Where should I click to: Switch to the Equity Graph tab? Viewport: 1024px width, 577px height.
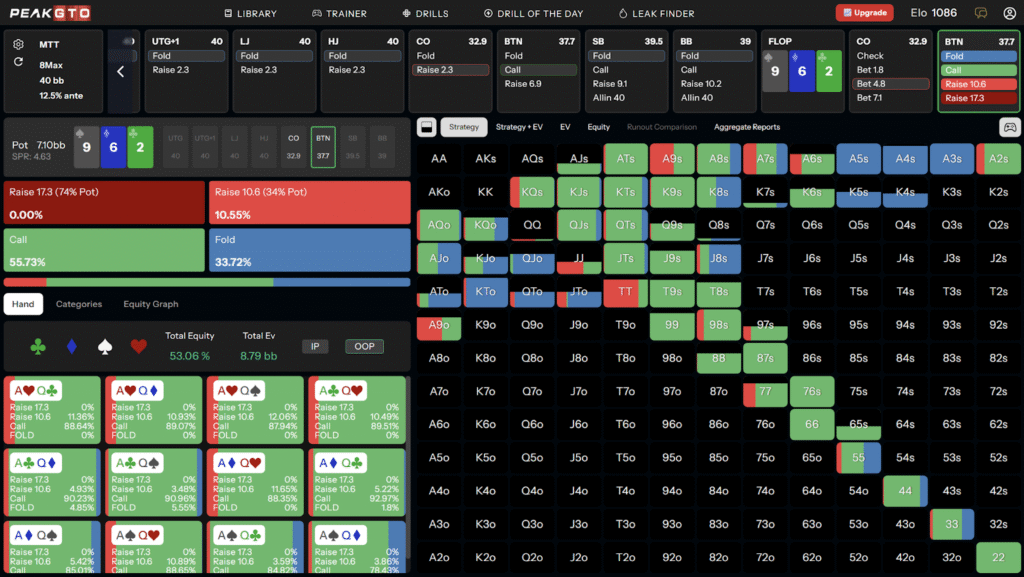click(150, 304)
